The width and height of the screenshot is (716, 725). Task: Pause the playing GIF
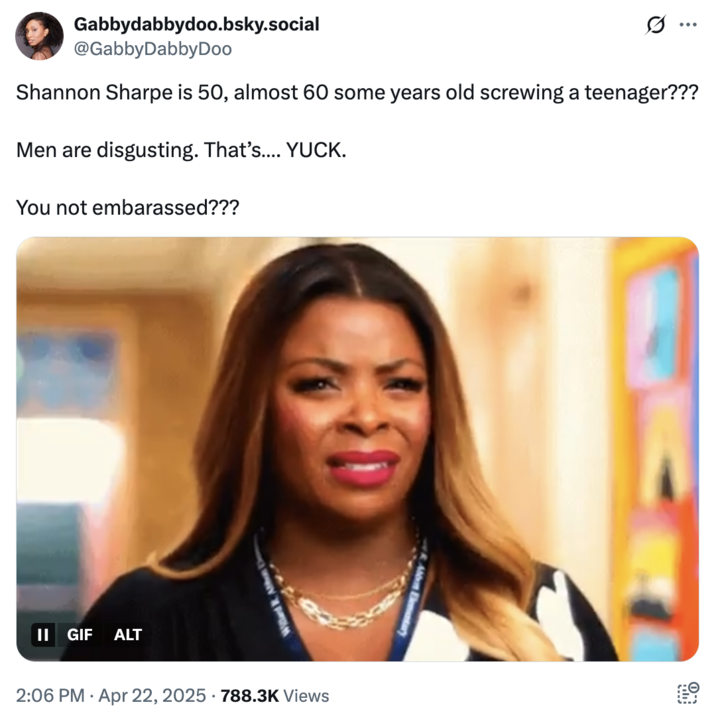point(43,634)
